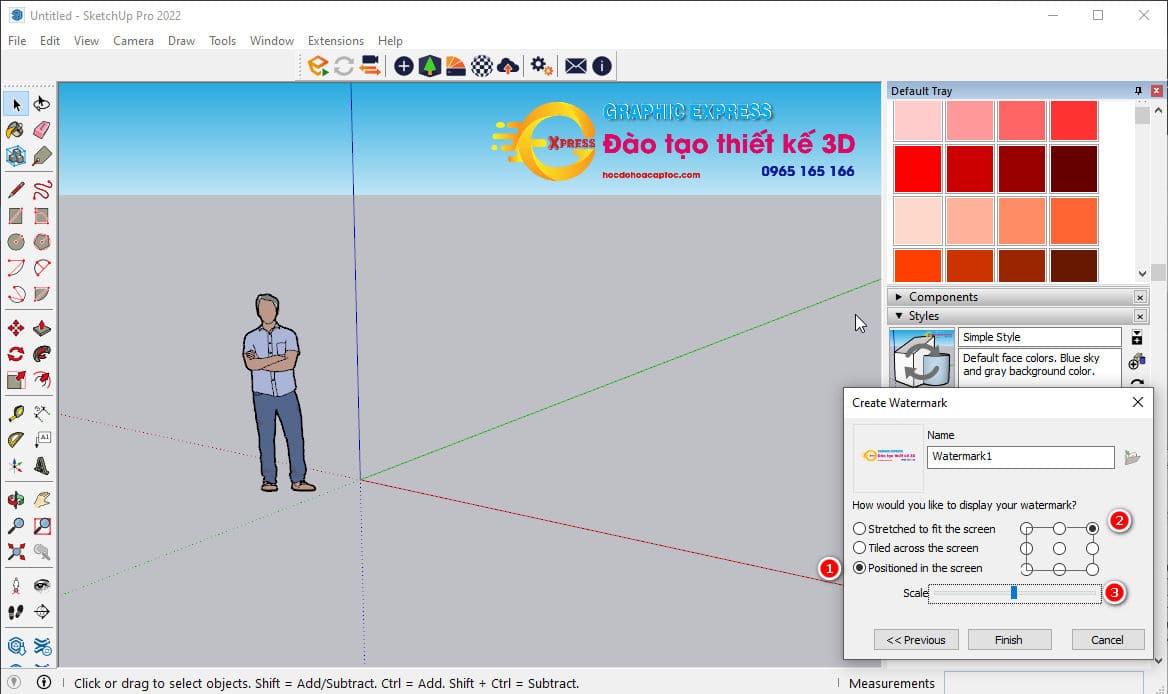This screenshot has width=1168, height=694.
Task: Open the Simple Style name combo box
Action: [1039, 336]
